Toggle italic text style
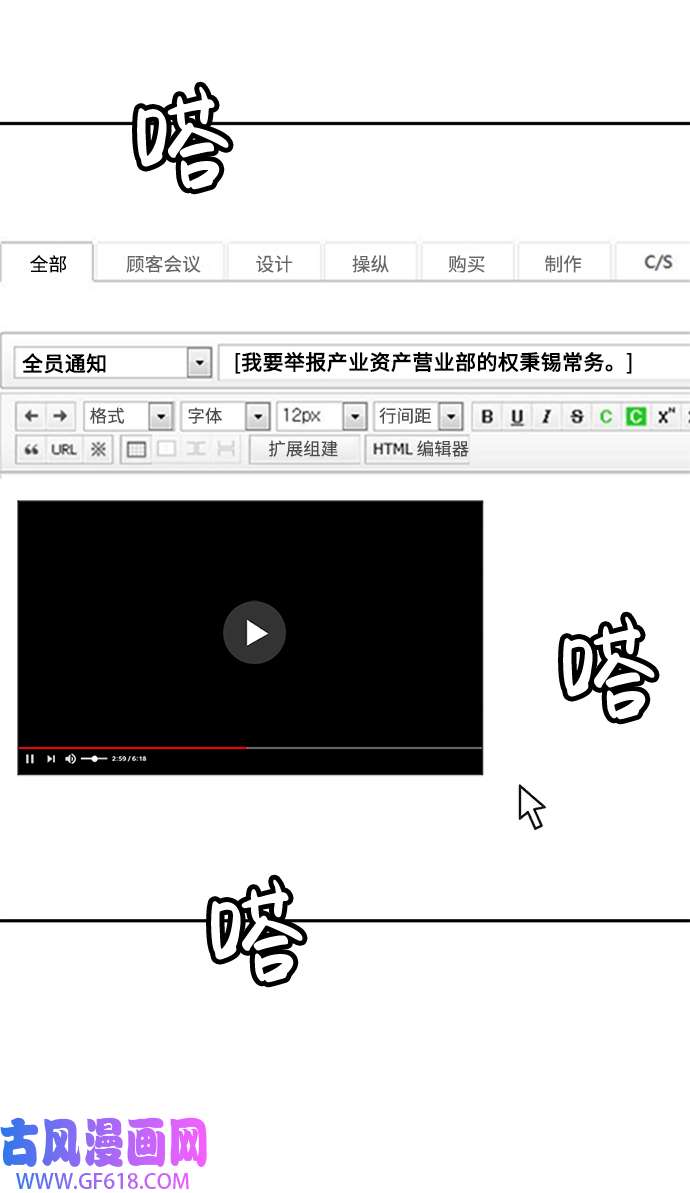 pyautogui.click(x=546, y=417)
